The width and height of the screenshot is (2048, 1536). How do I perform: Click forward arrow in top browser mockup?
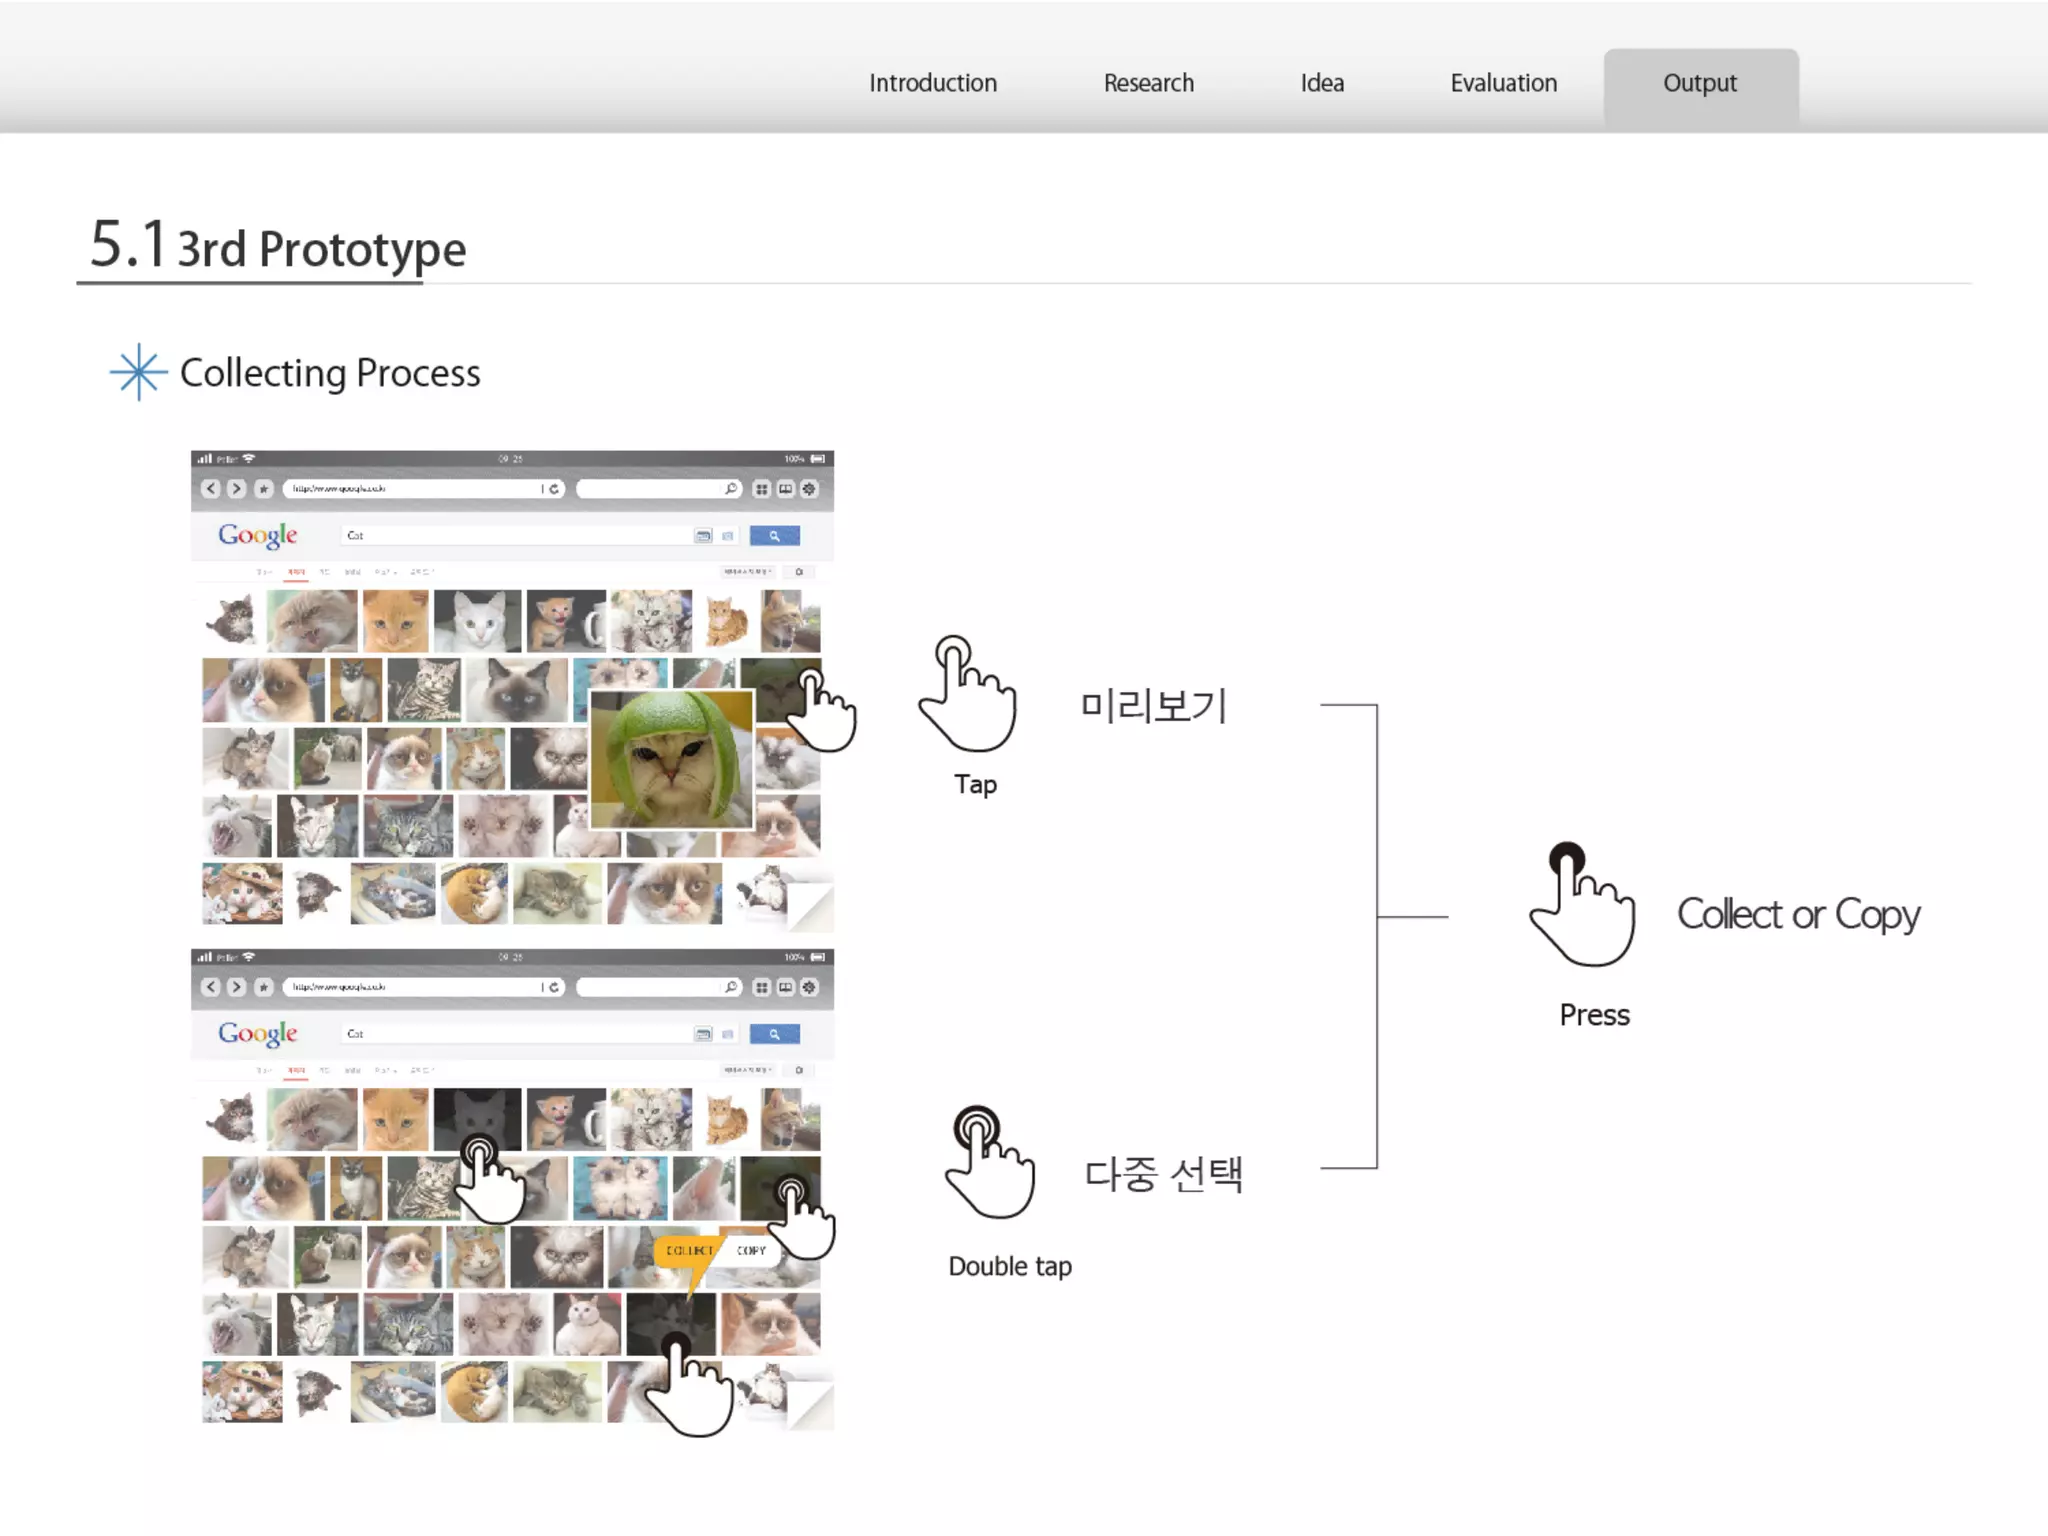pos(236,489)
